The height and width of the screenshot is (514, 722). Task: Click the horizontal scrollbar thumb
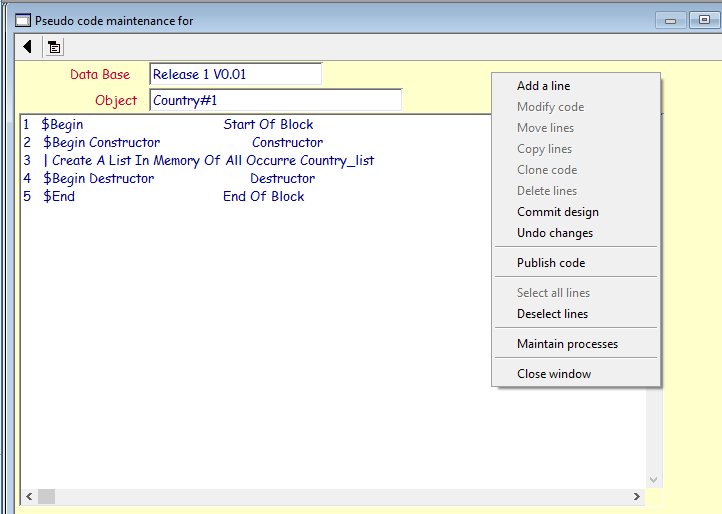click(46, 497)
